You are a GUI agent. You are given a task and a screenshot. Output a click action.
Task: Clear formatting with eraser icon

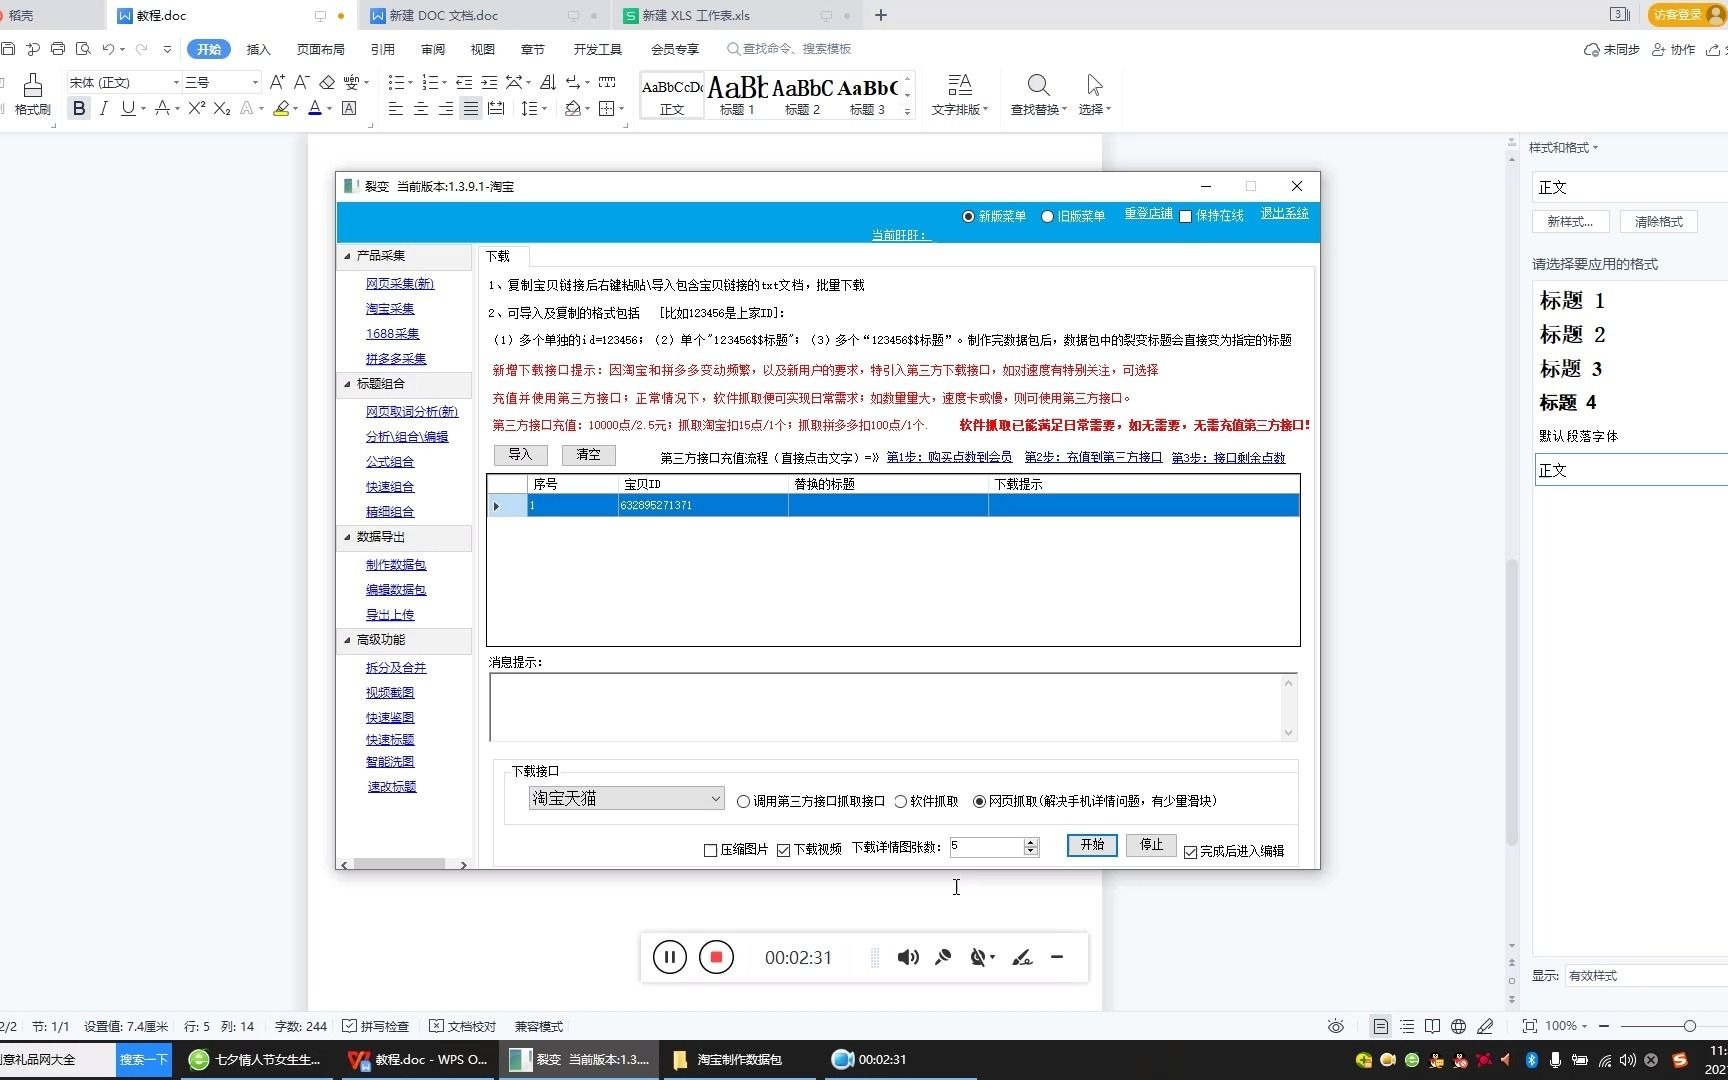pos(327,82)
